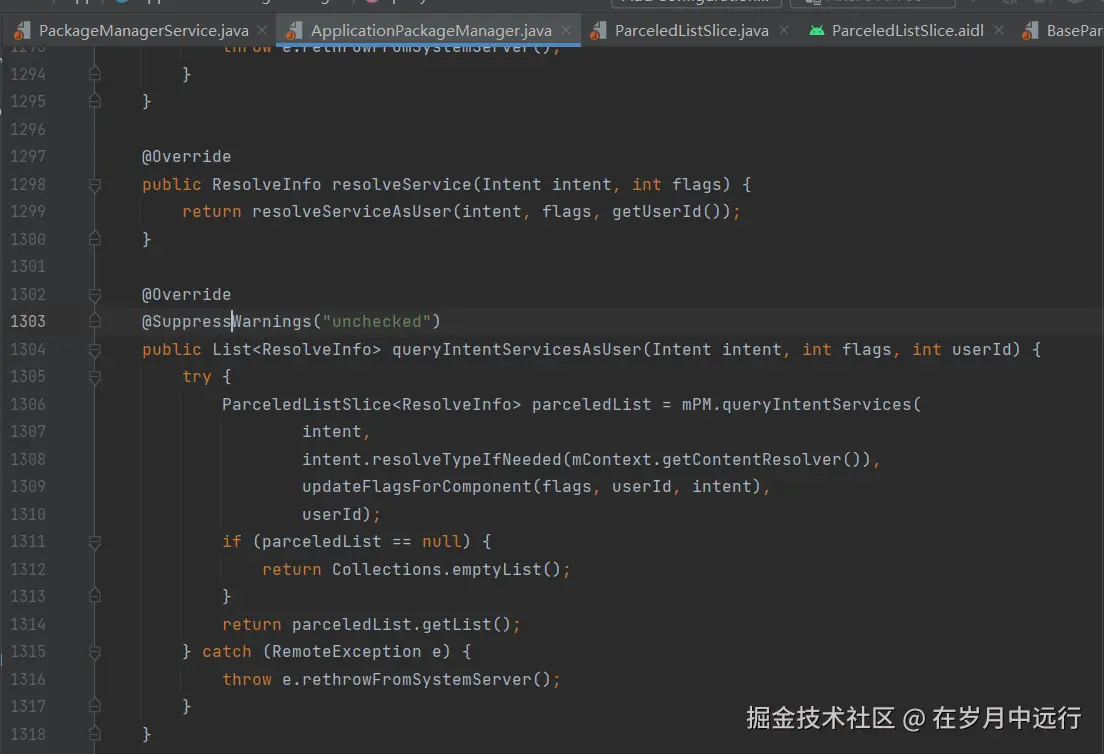Screen dimensions: 1104x754
Task: Click fold end marker at line 1318
Action: click(x=95, y=734)
